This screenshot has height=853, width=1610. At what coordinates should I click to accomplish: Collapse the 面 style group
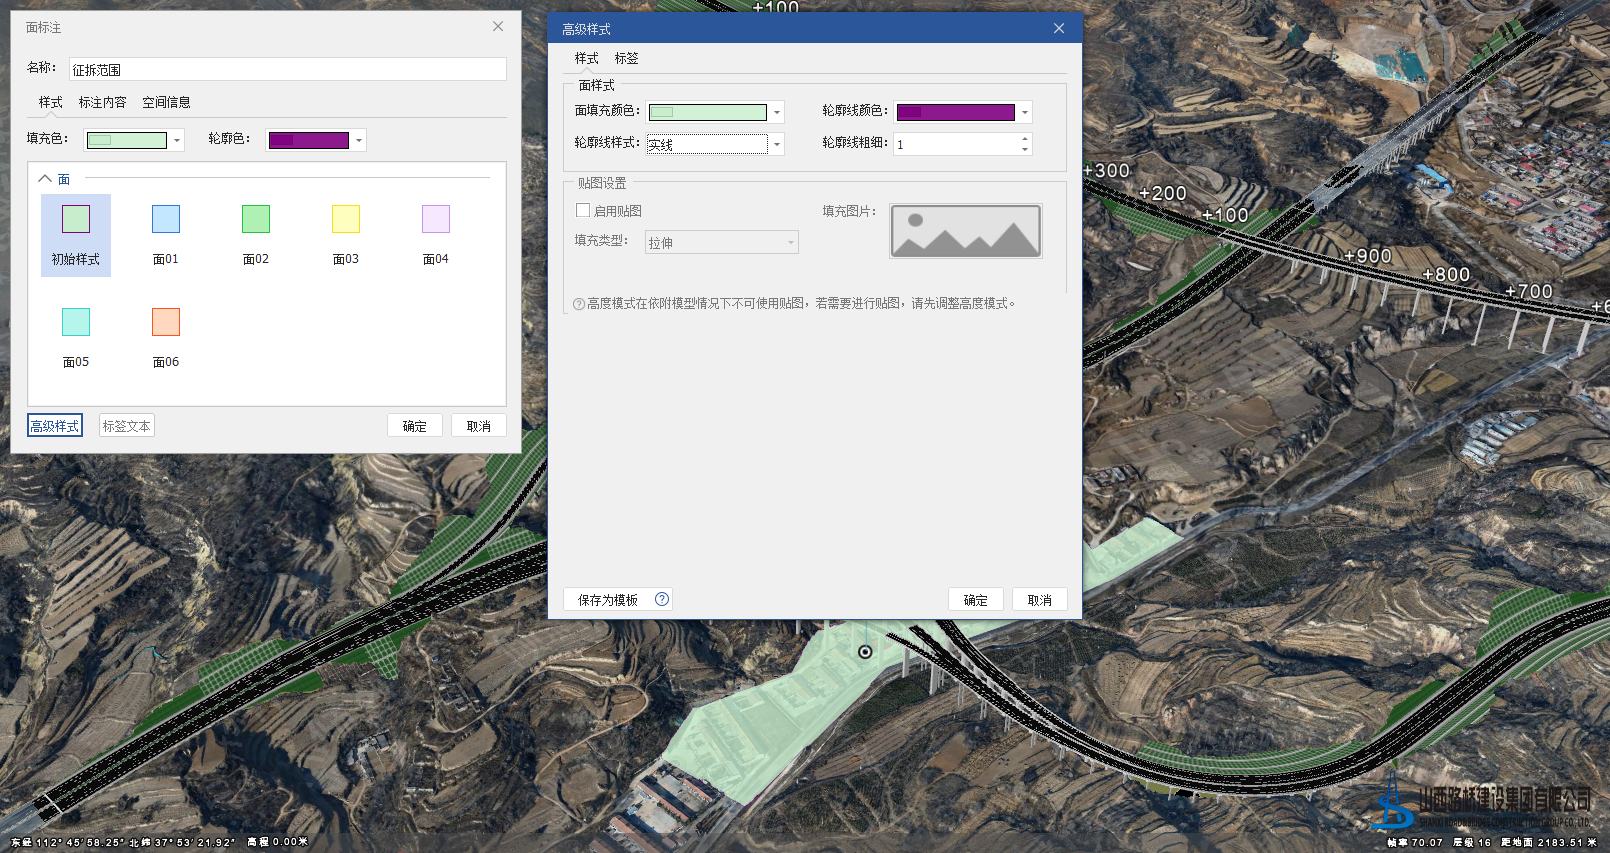click(45, 178)
